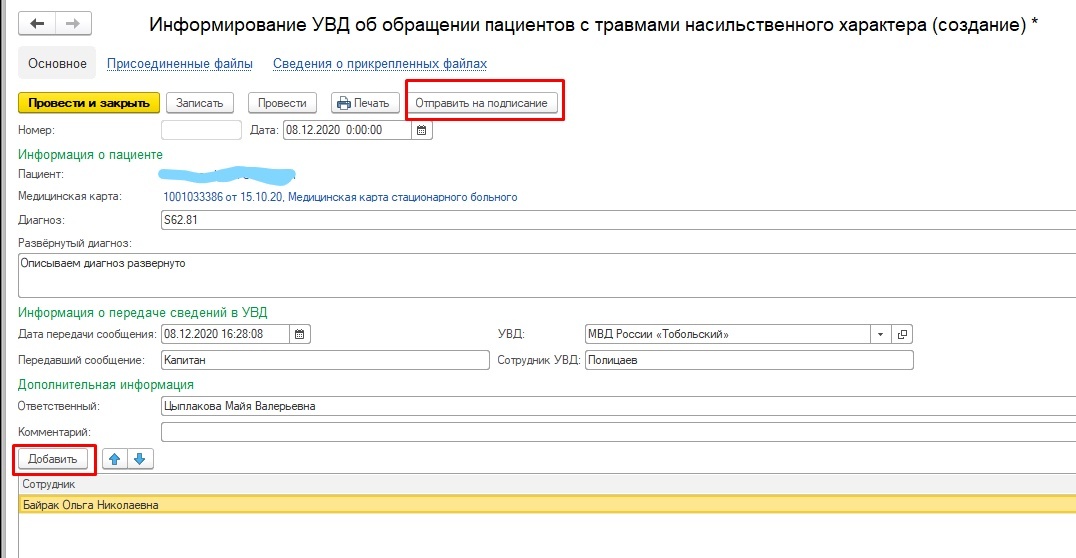Select the Основное tab
Screen dimensions: 1076x558
(x=57, y=64)
